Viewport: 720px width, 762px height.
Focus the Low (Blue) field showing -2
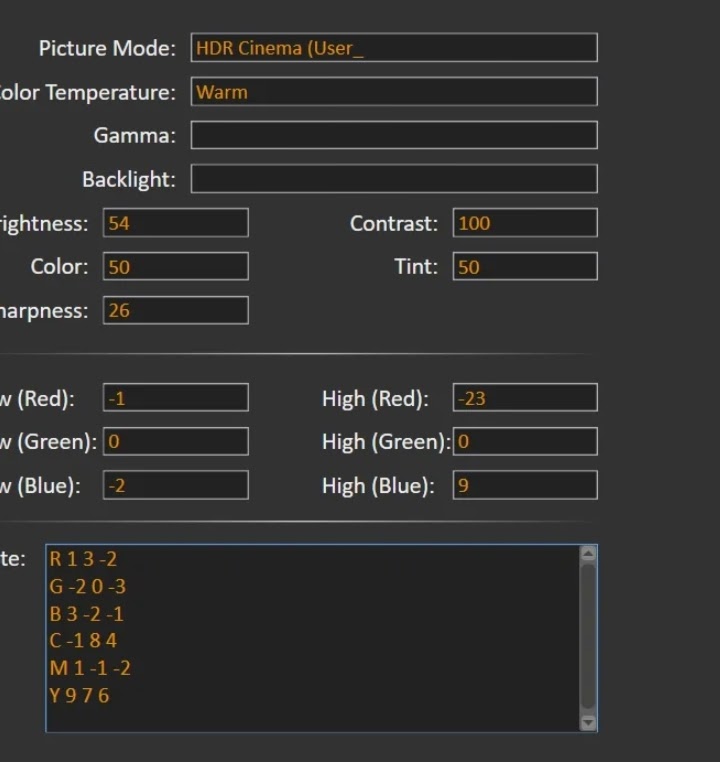coord(175,485)
